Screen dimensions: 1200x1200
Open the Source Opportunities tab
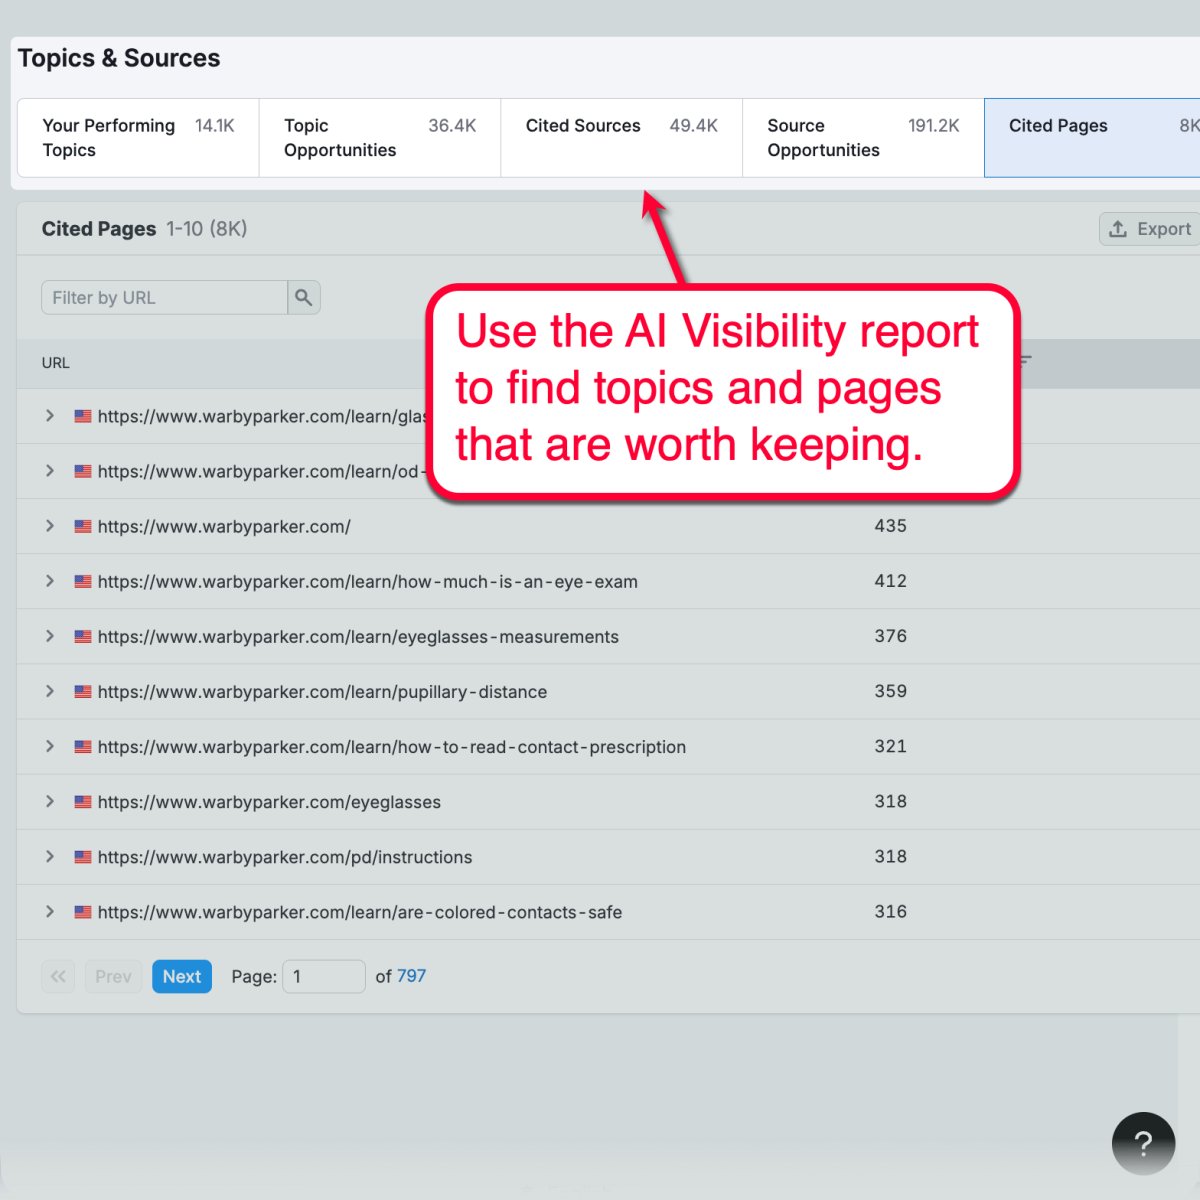(x=863, y=138)
